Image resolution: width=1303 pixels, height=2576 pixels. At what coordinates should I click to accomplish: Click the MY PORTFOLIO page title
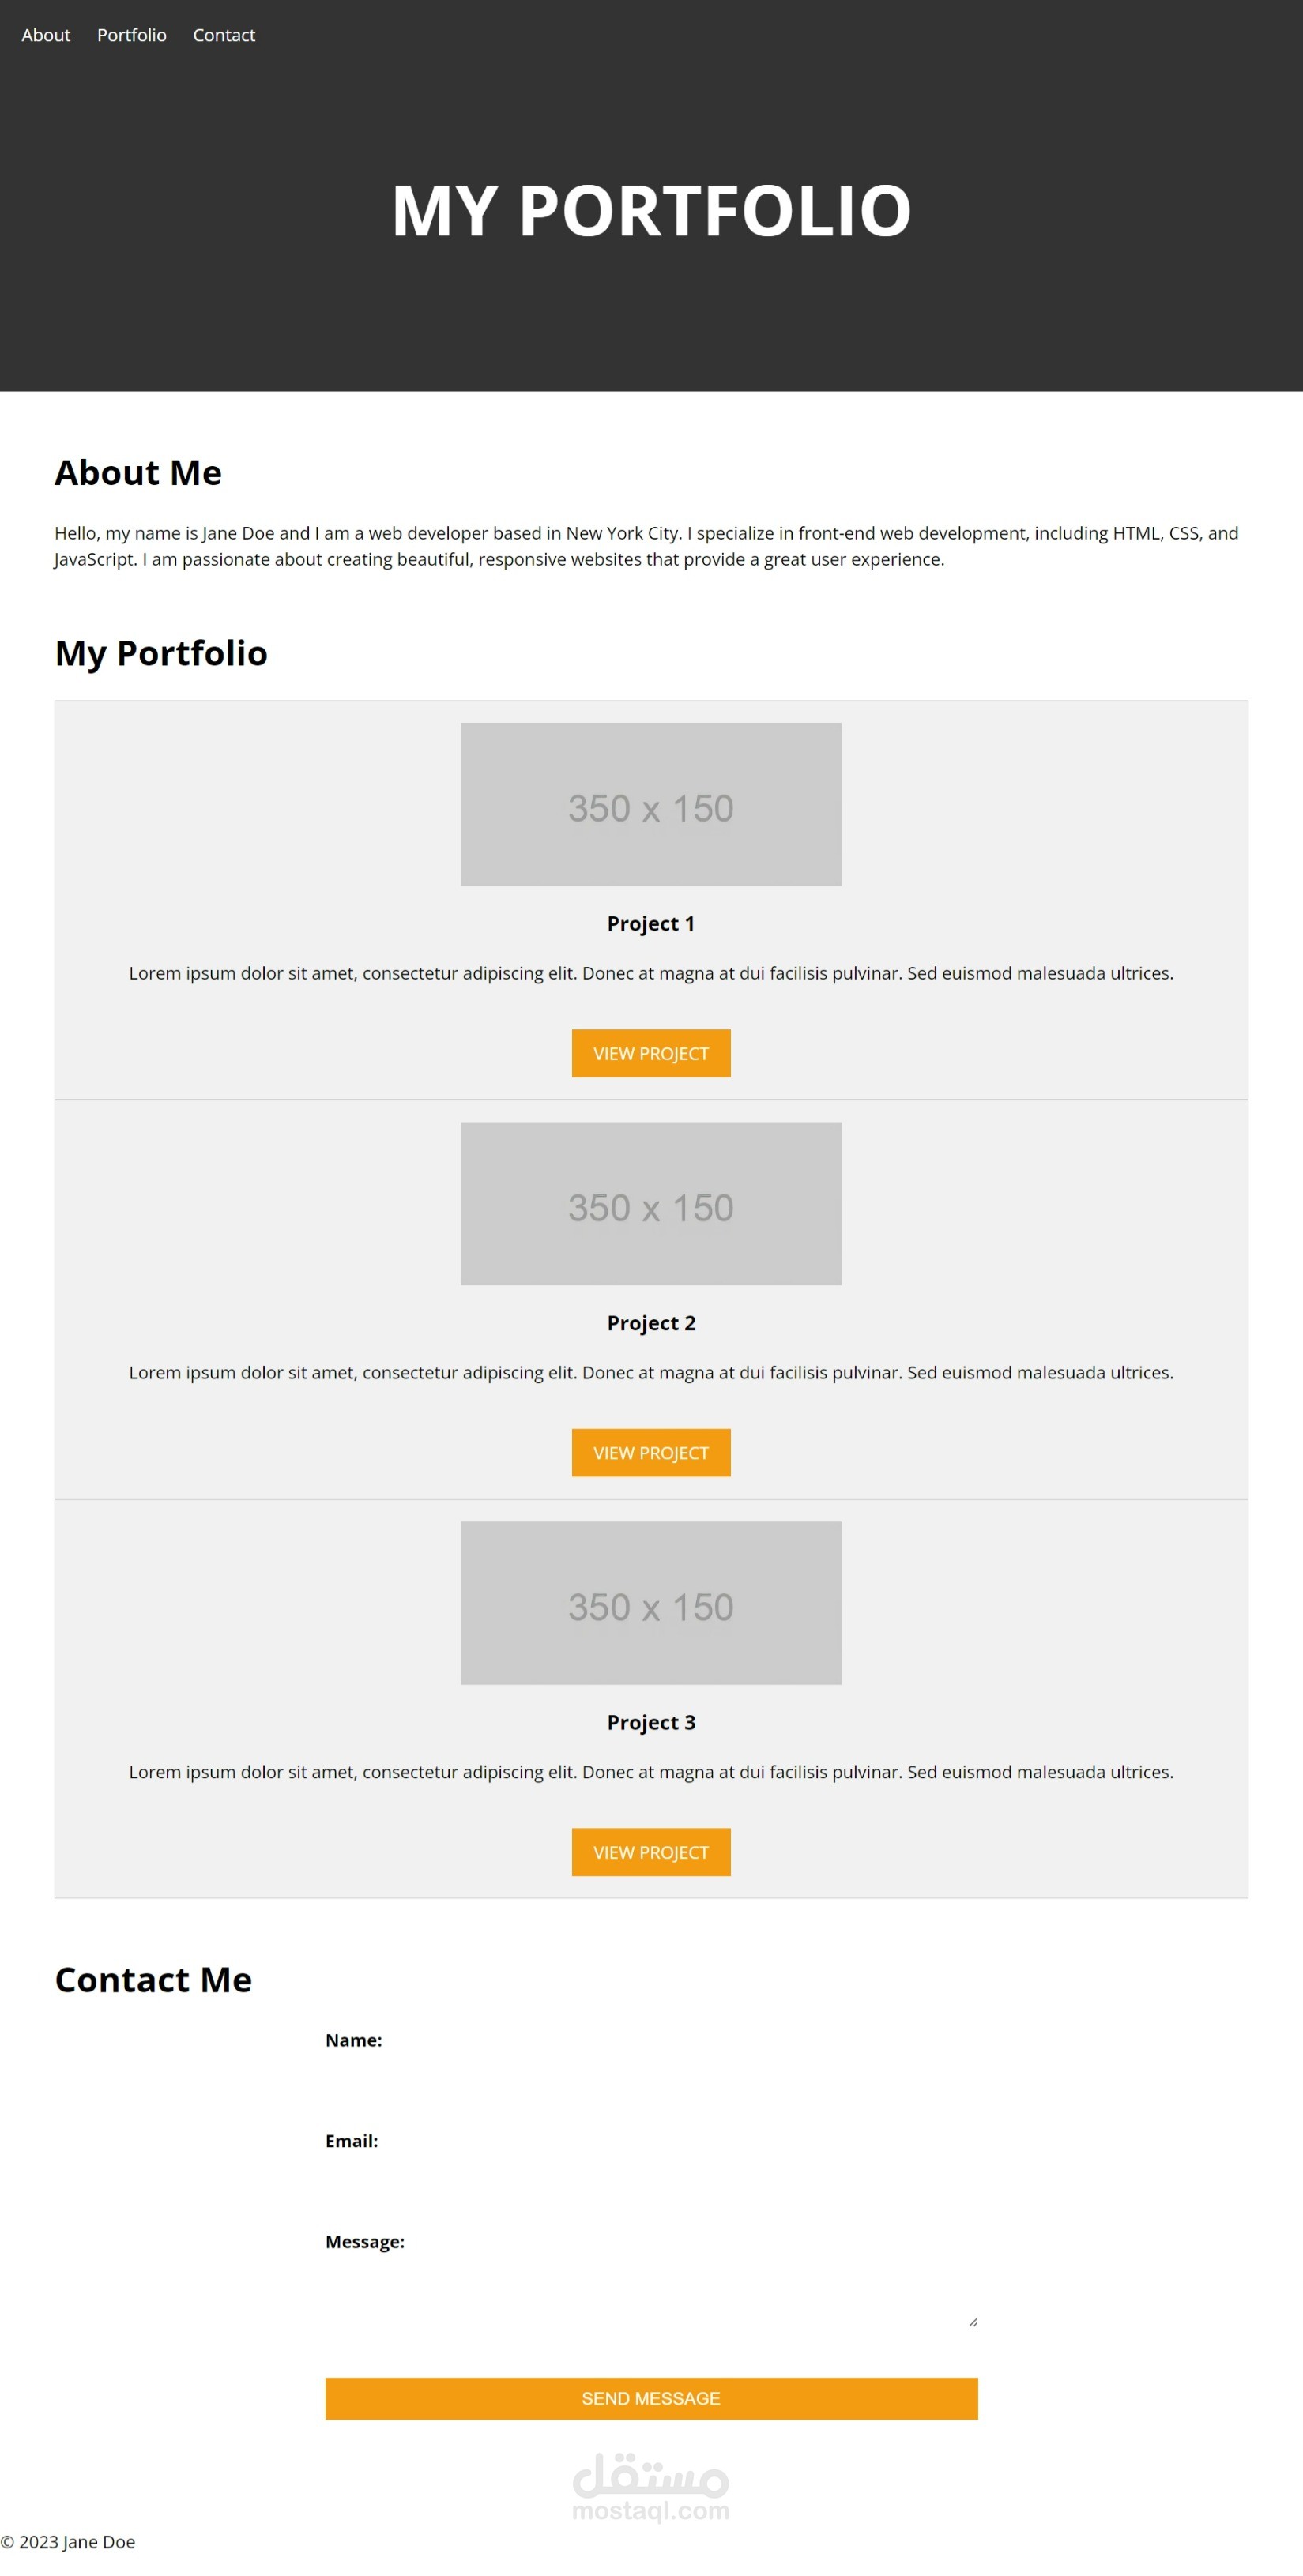coord(651,210)
